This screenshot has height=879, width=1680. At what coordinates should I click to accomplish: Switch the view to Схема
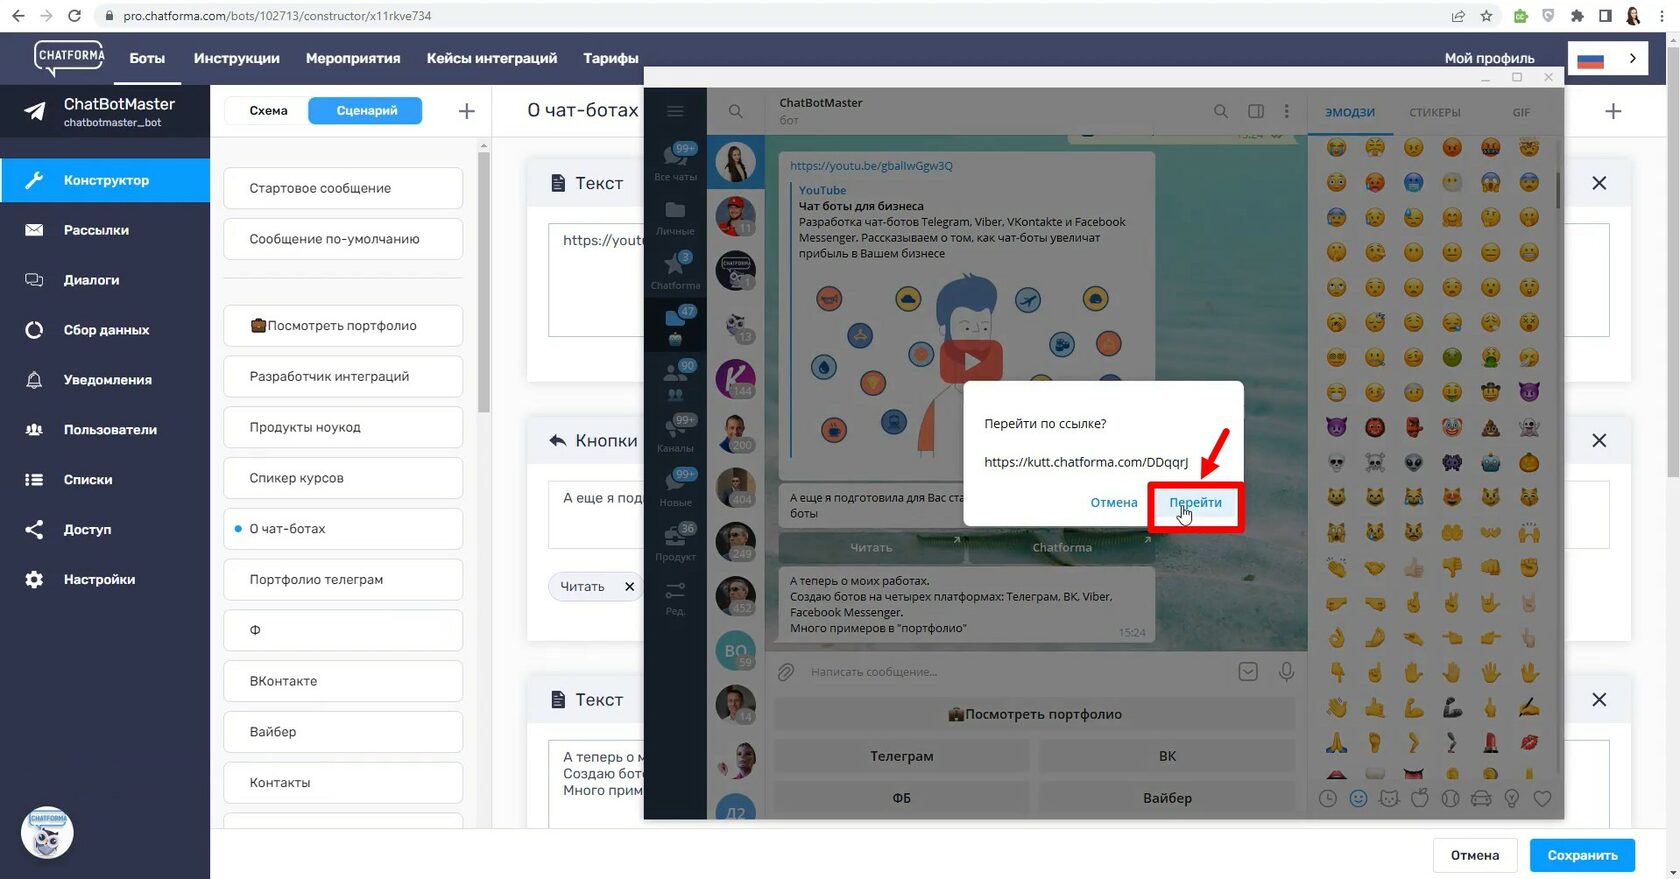(x=268, y=111)
